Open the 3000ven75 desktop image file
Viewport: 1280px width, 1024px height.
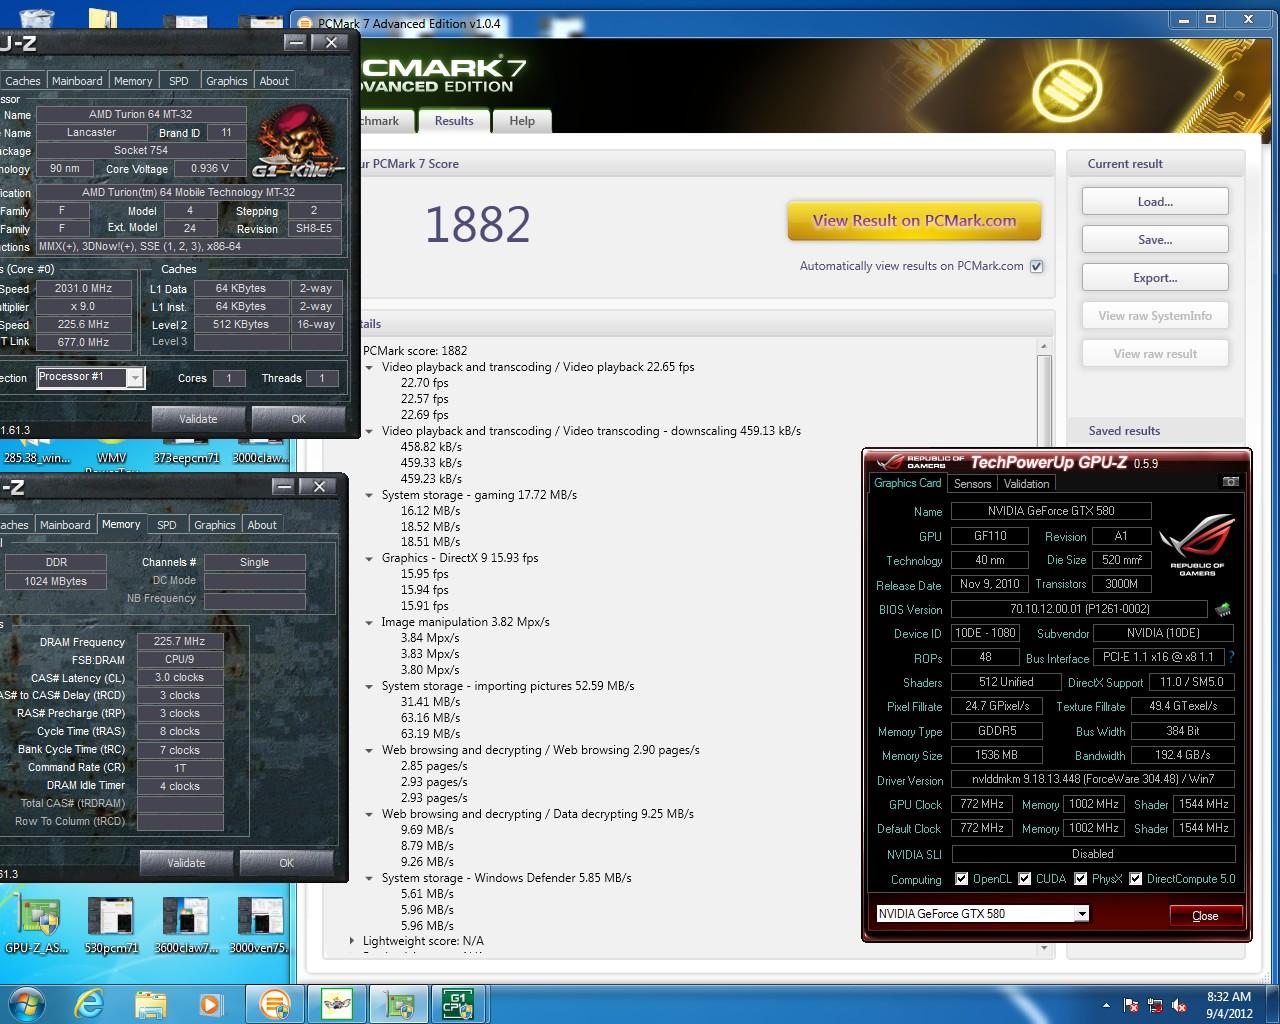[258, 924]
